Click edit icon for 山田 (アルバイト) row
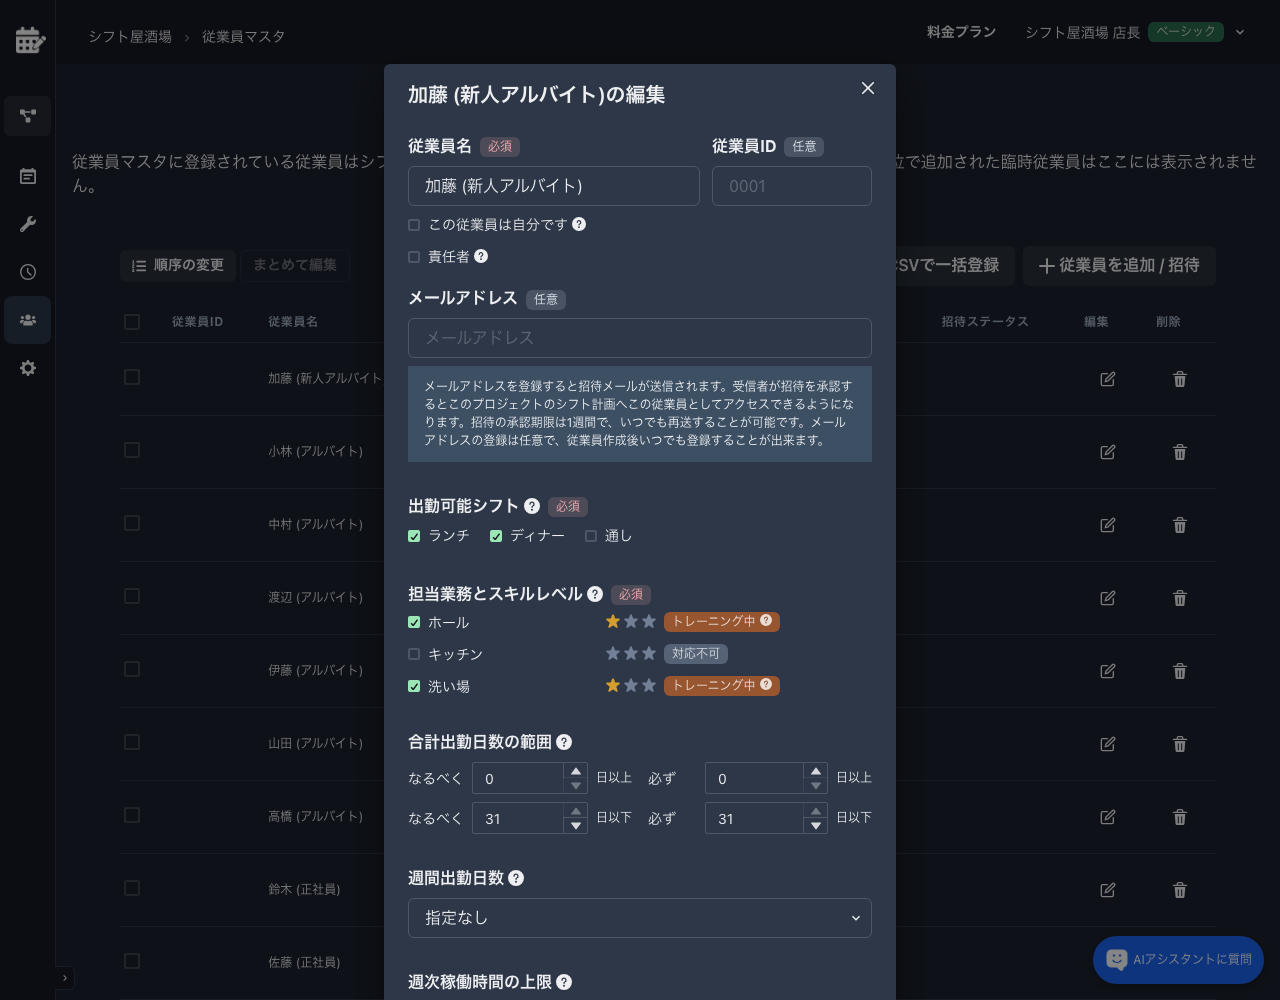 [1108, 744]
